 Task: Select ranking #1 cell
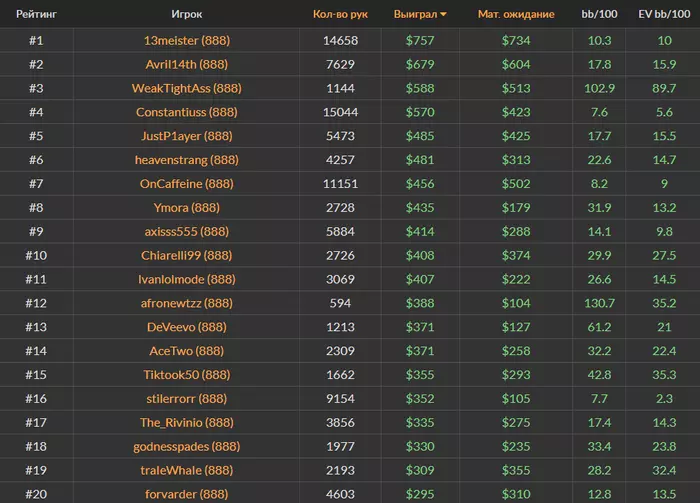36,41
